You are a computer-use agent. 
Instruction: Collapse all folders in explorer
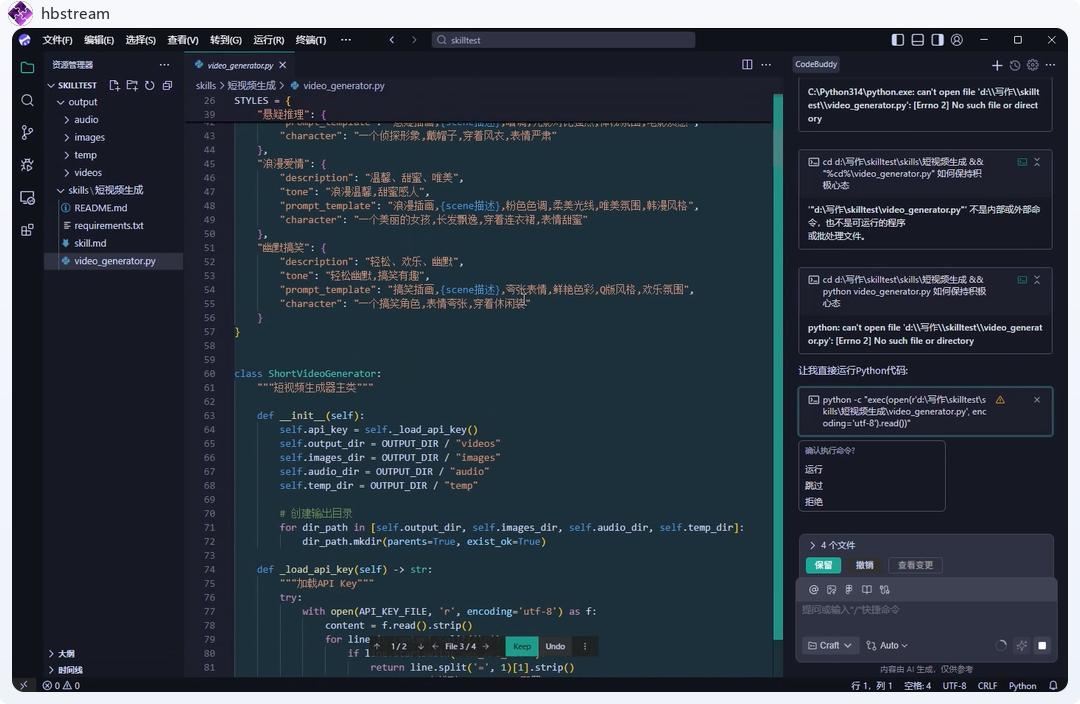(x=167, y=85)
